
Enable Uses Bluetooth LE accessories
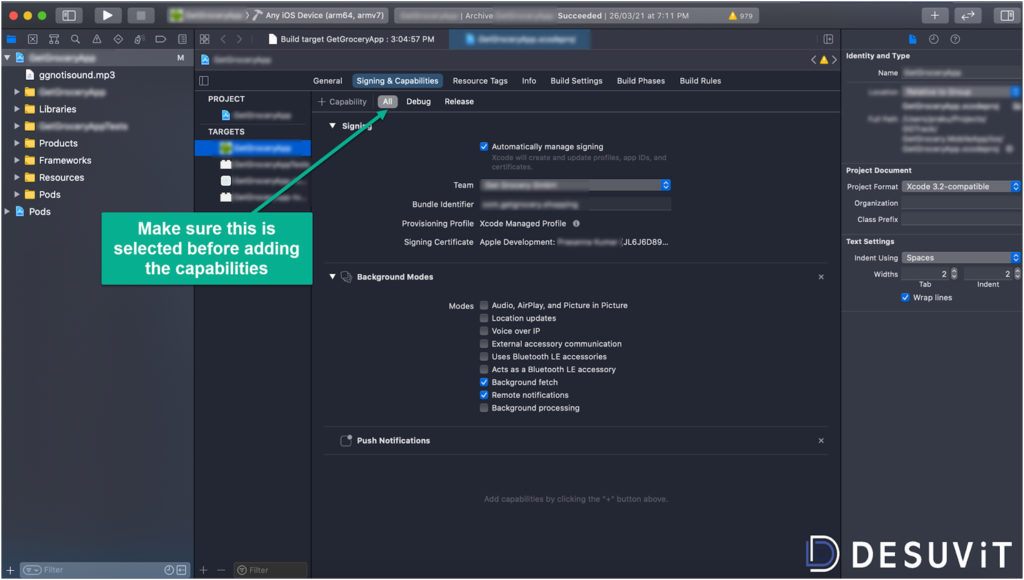[484, 357]
